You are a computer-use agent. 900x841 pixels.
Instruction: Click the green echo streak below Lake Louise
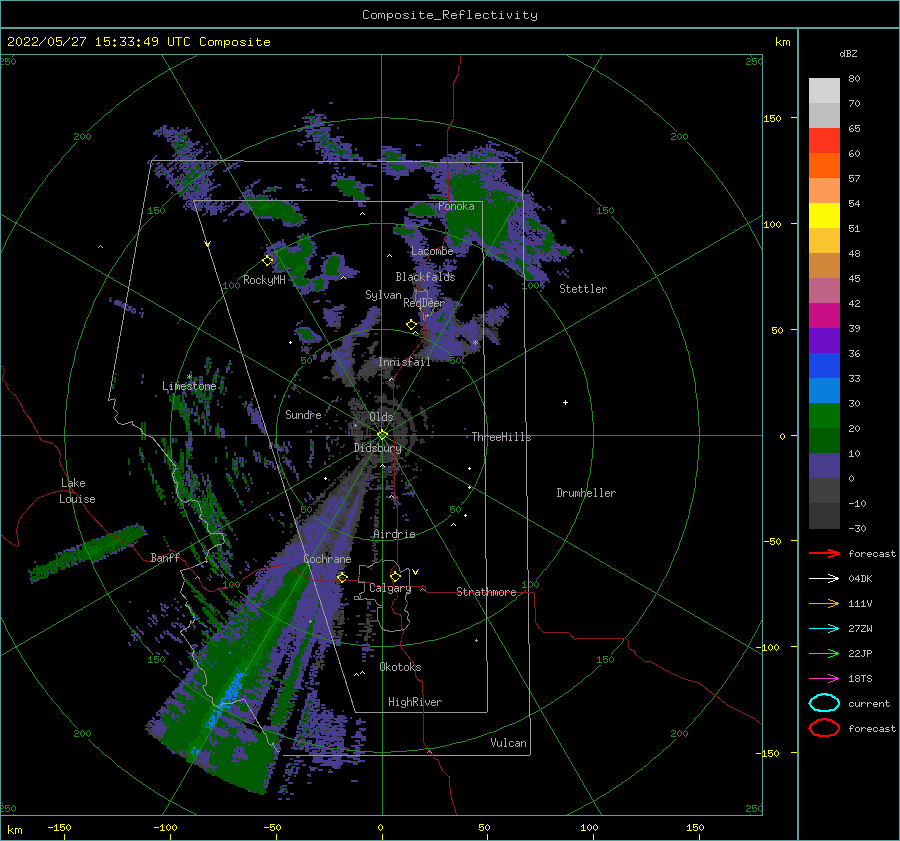pos(87,552)
